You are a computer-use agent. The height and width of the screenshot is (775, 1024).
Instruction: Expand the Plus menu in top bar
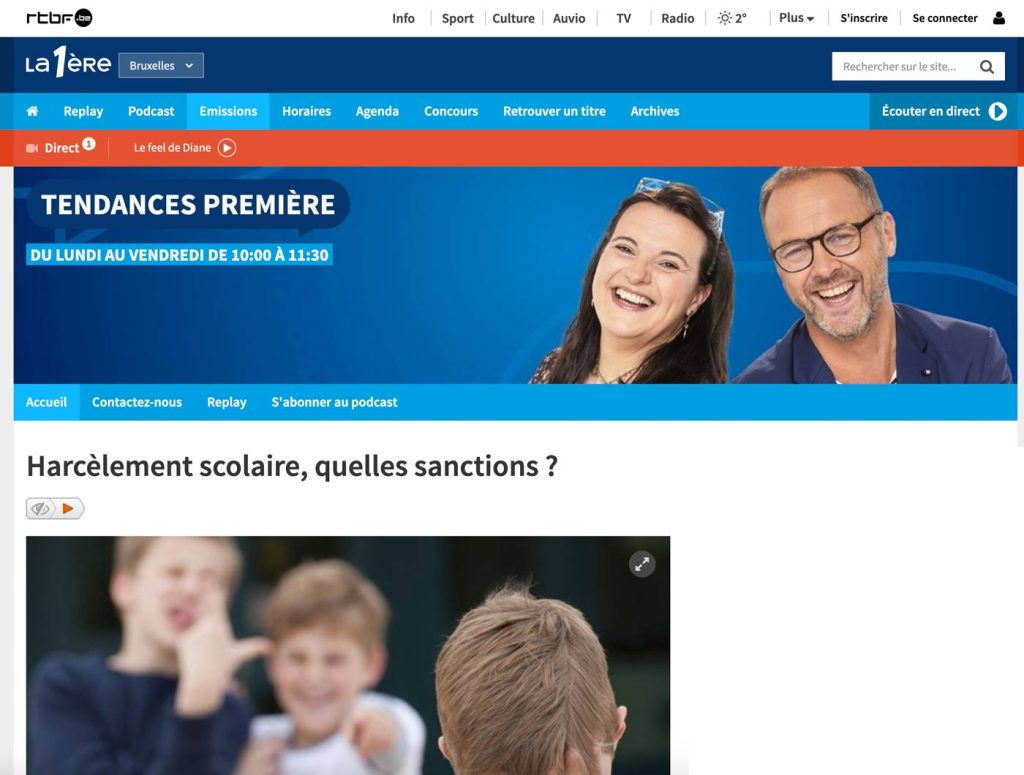click(796, 18)
